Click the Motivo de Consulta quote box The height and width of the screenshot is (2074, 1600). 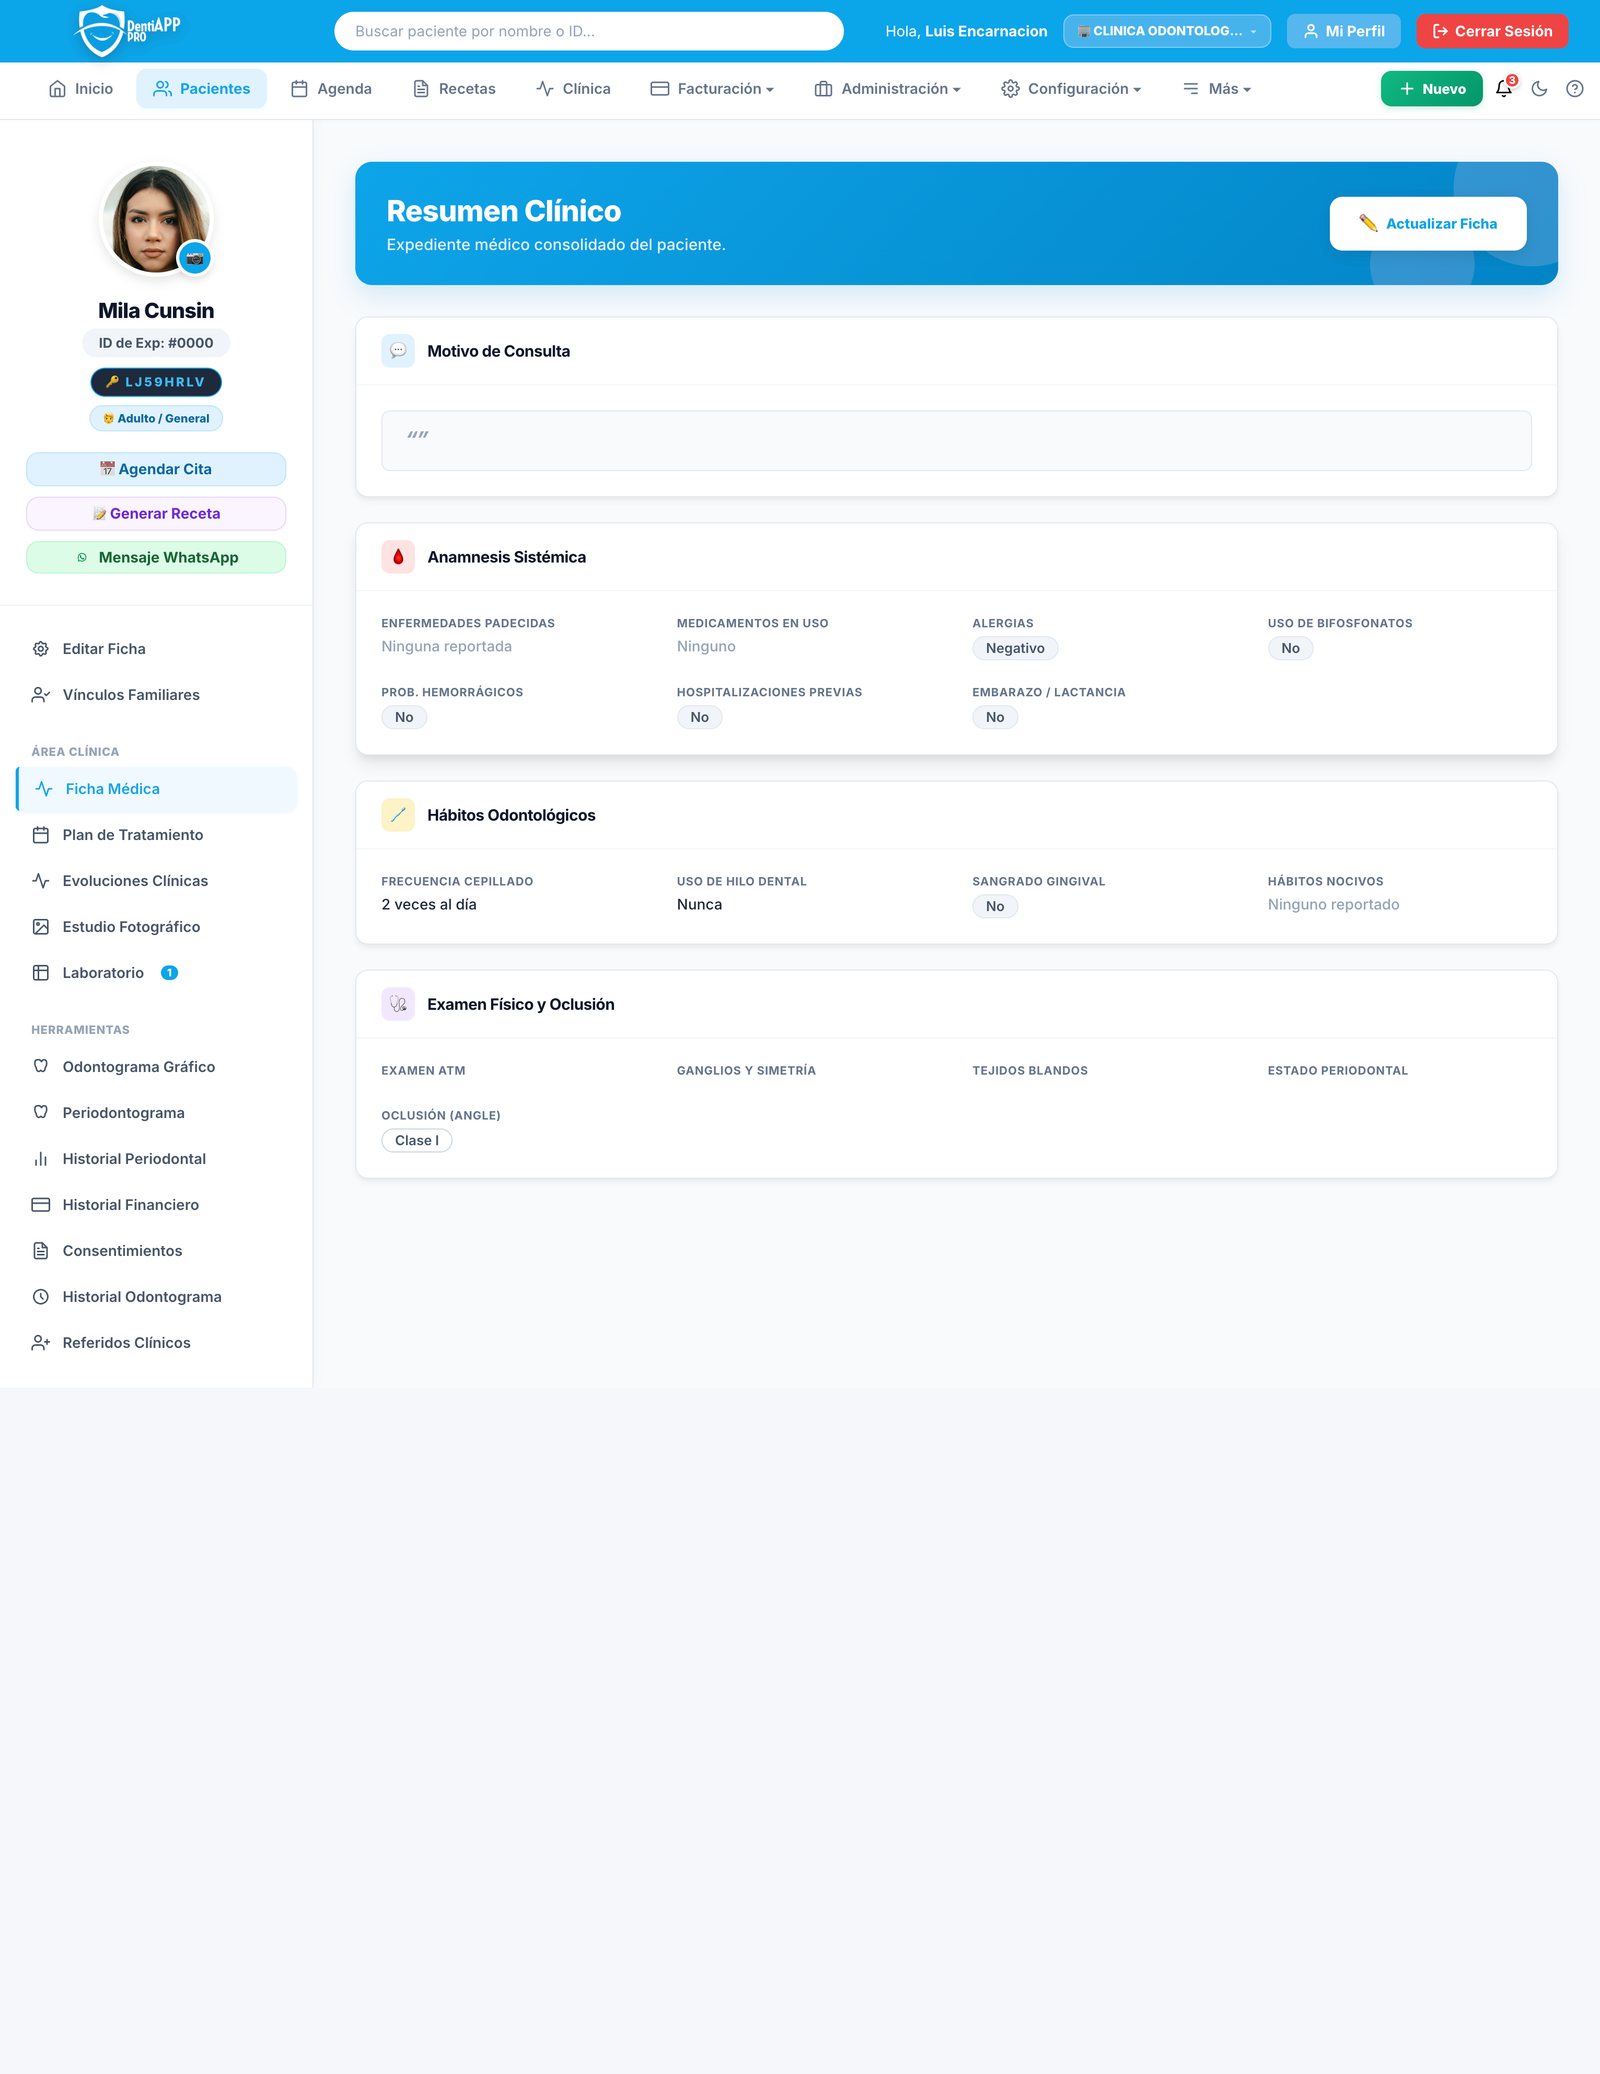click(x=956, y=441)
